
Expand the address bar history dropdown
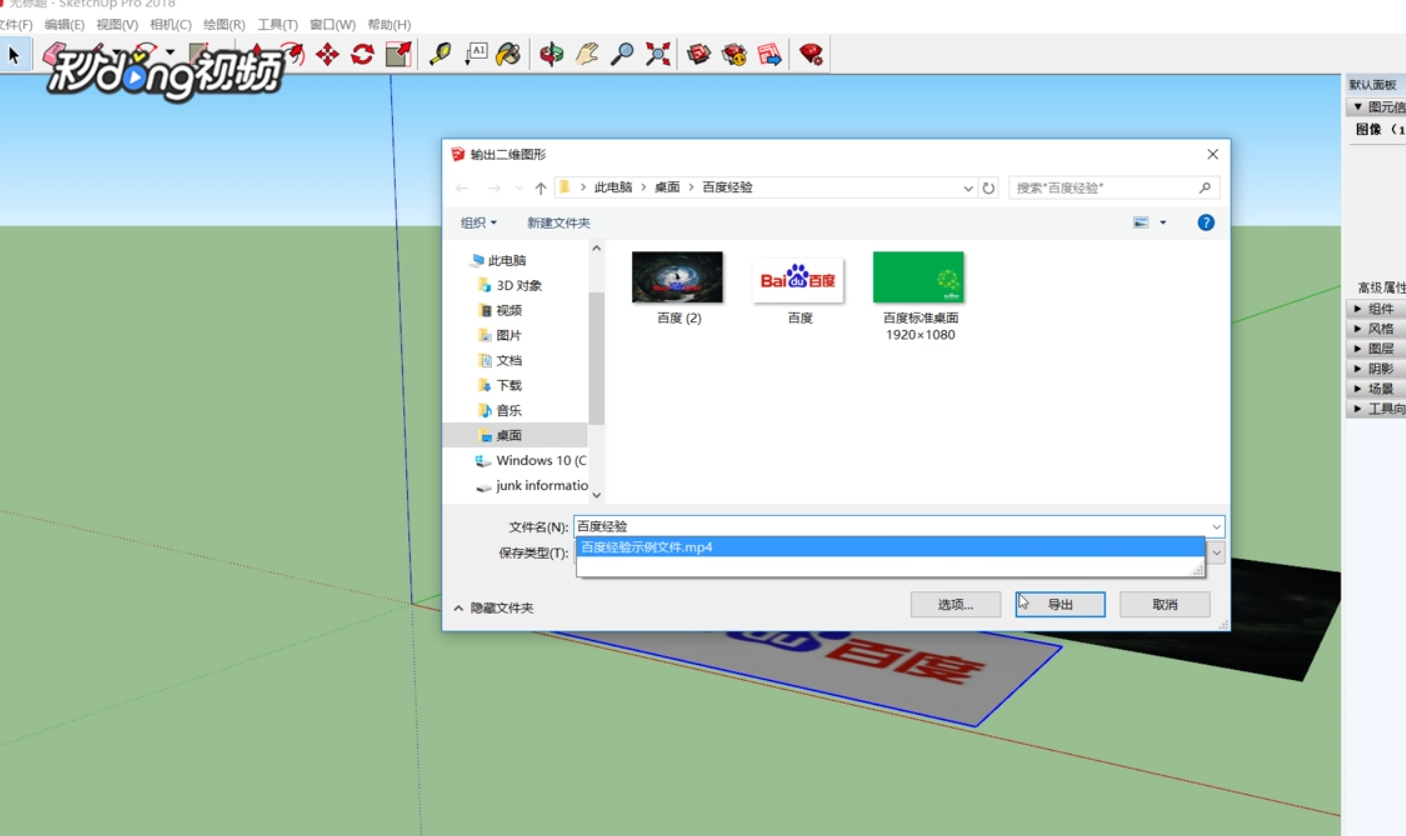coord(968,188)
